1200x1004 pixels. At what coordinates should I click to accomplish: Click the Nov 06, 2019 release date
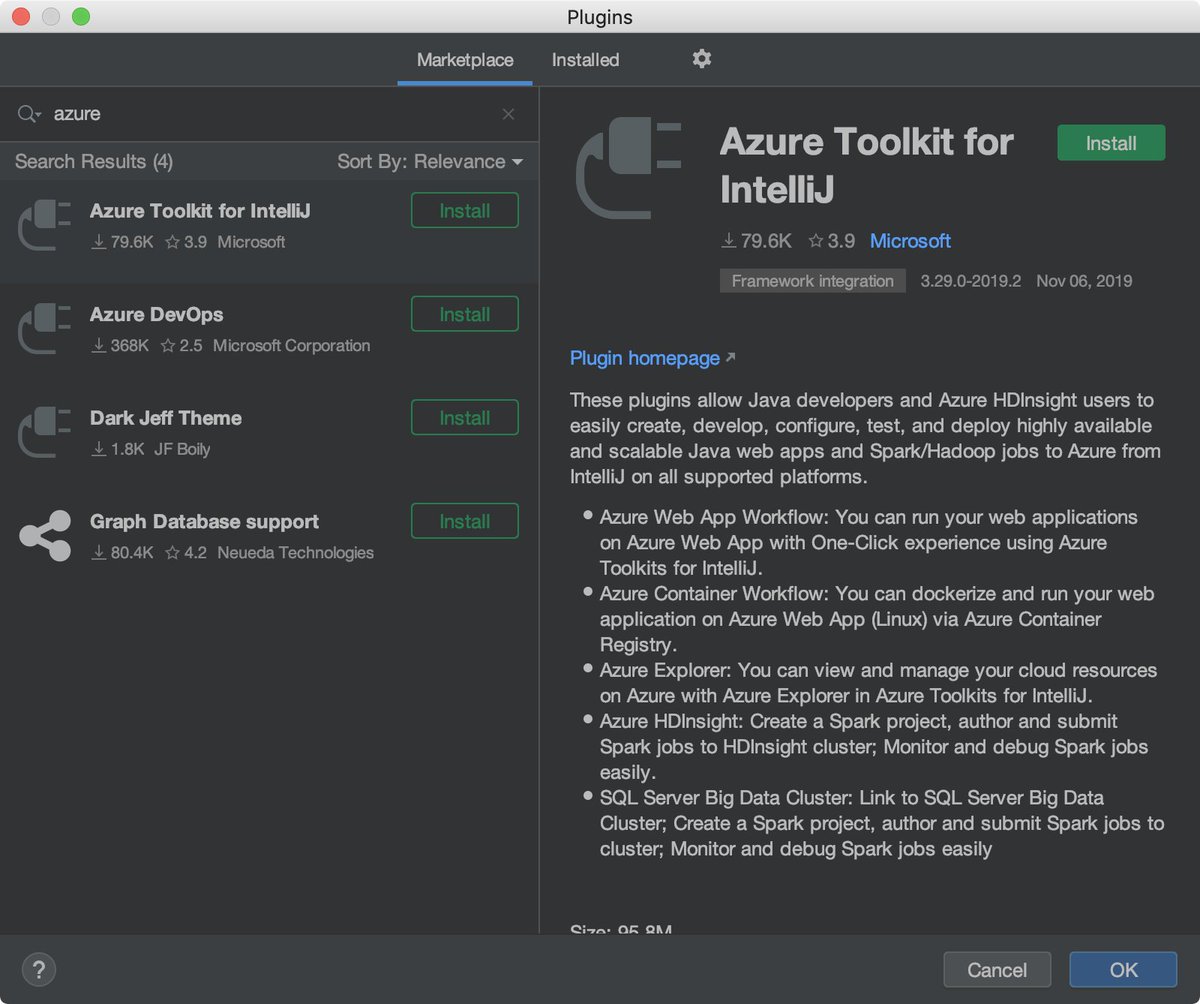tap(1084, 281)
